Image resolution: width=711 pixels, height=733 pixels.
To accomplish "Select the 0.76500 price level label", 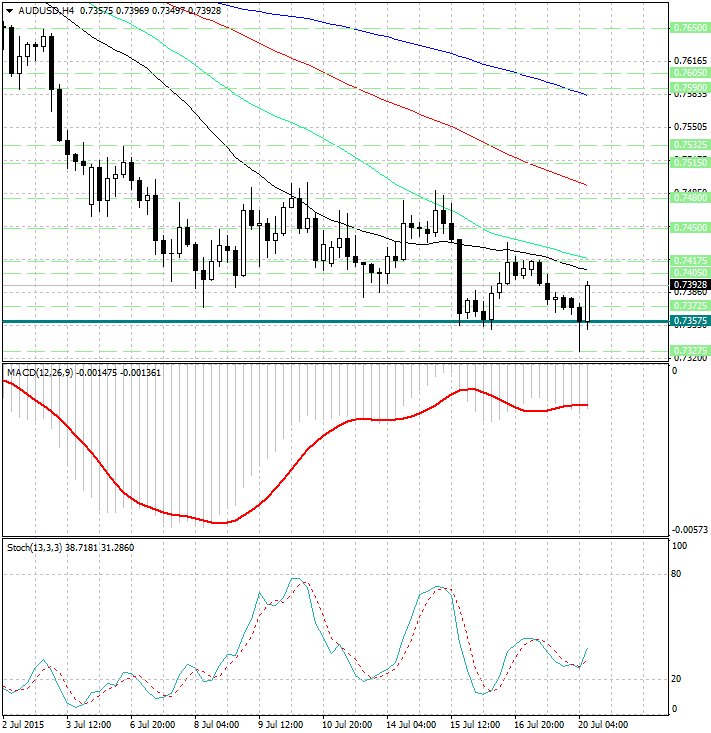I will coord(690,28).
